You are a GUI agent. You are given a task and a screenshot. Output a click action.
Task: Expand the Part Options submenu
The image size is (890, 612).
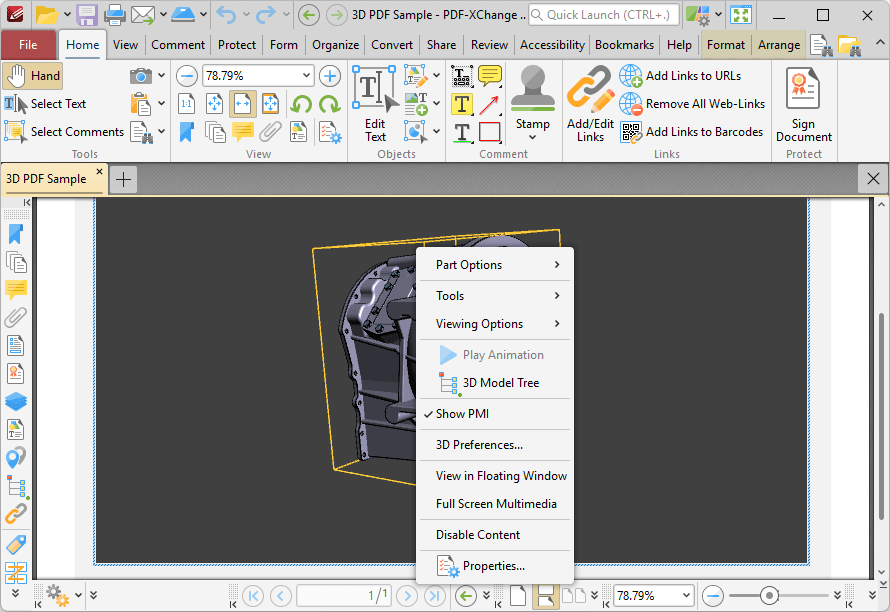point(470,265)
